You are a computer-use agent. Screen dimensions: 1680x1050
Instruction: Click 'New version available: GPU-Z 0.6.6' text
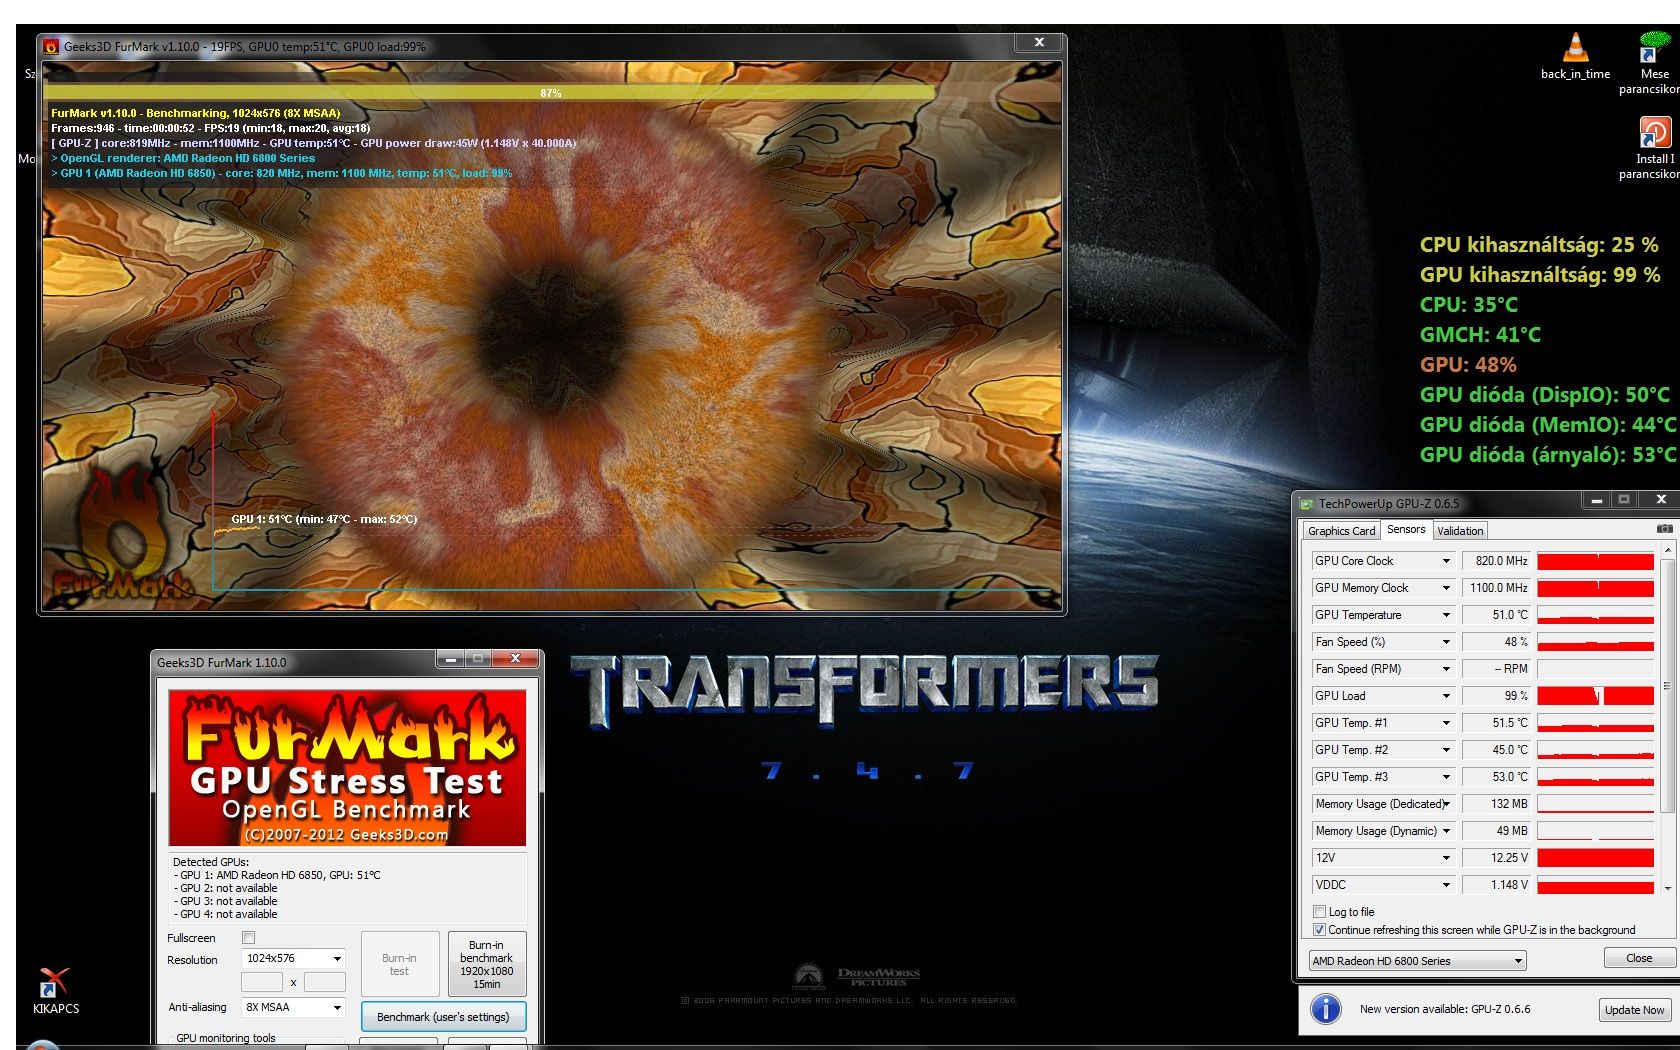(x=1445, y=1009)
